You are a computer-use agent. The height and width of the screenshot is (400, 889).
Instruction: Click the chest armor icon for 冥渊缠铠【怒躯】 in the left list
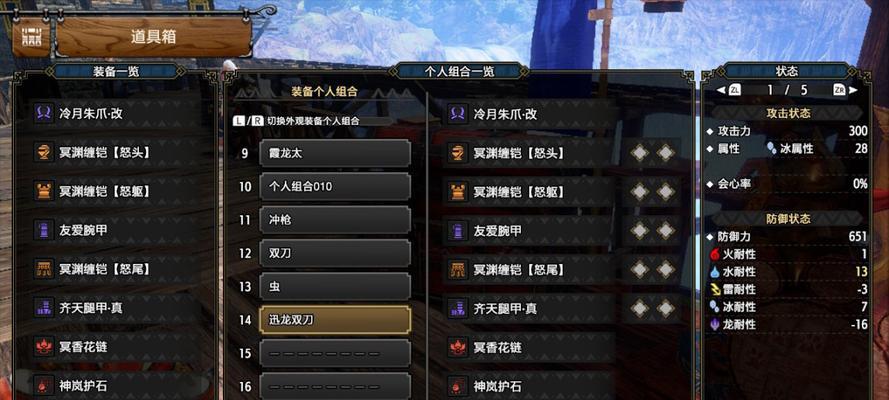(x=43, y=191)
